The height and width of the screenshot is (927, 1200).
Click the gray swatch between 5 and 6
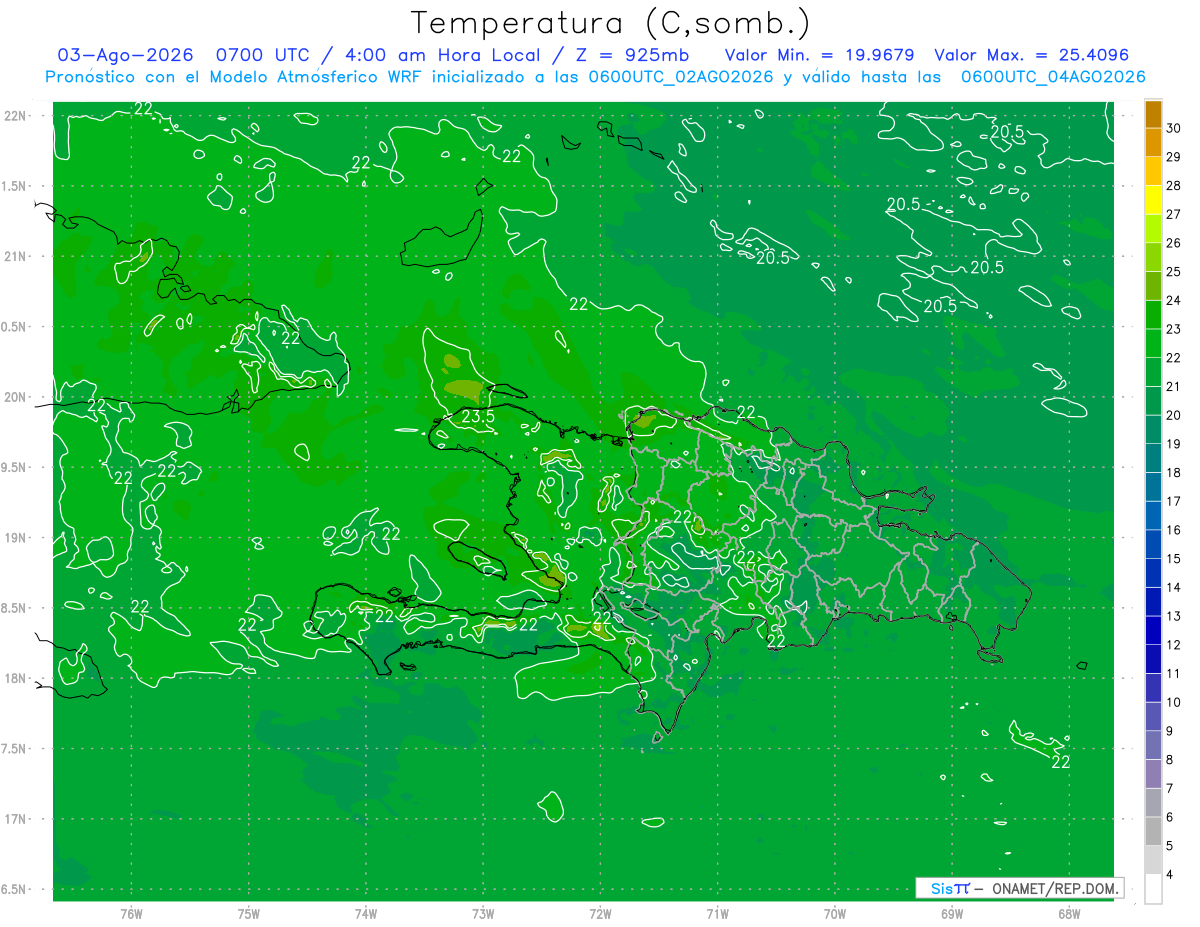pyautogui.click(x=1154, y=832)
